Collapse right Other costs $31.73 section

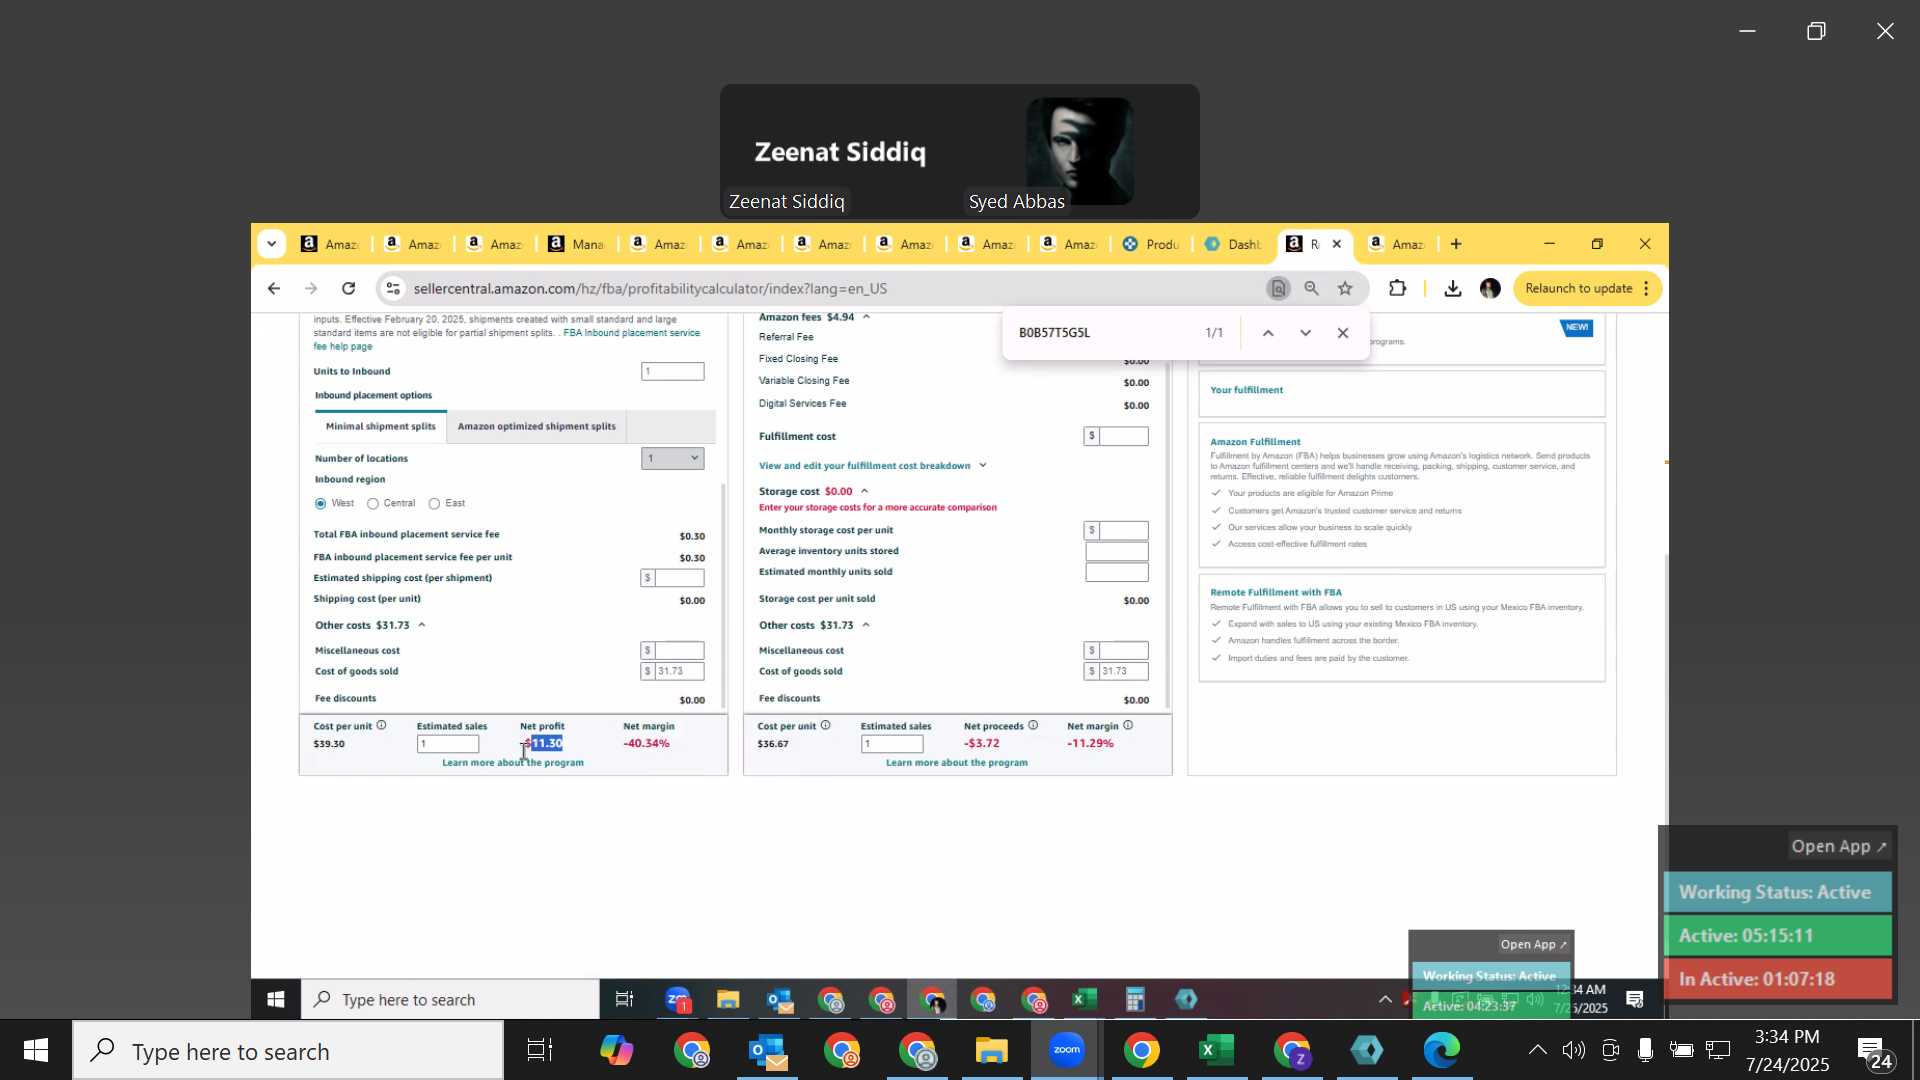865,625
